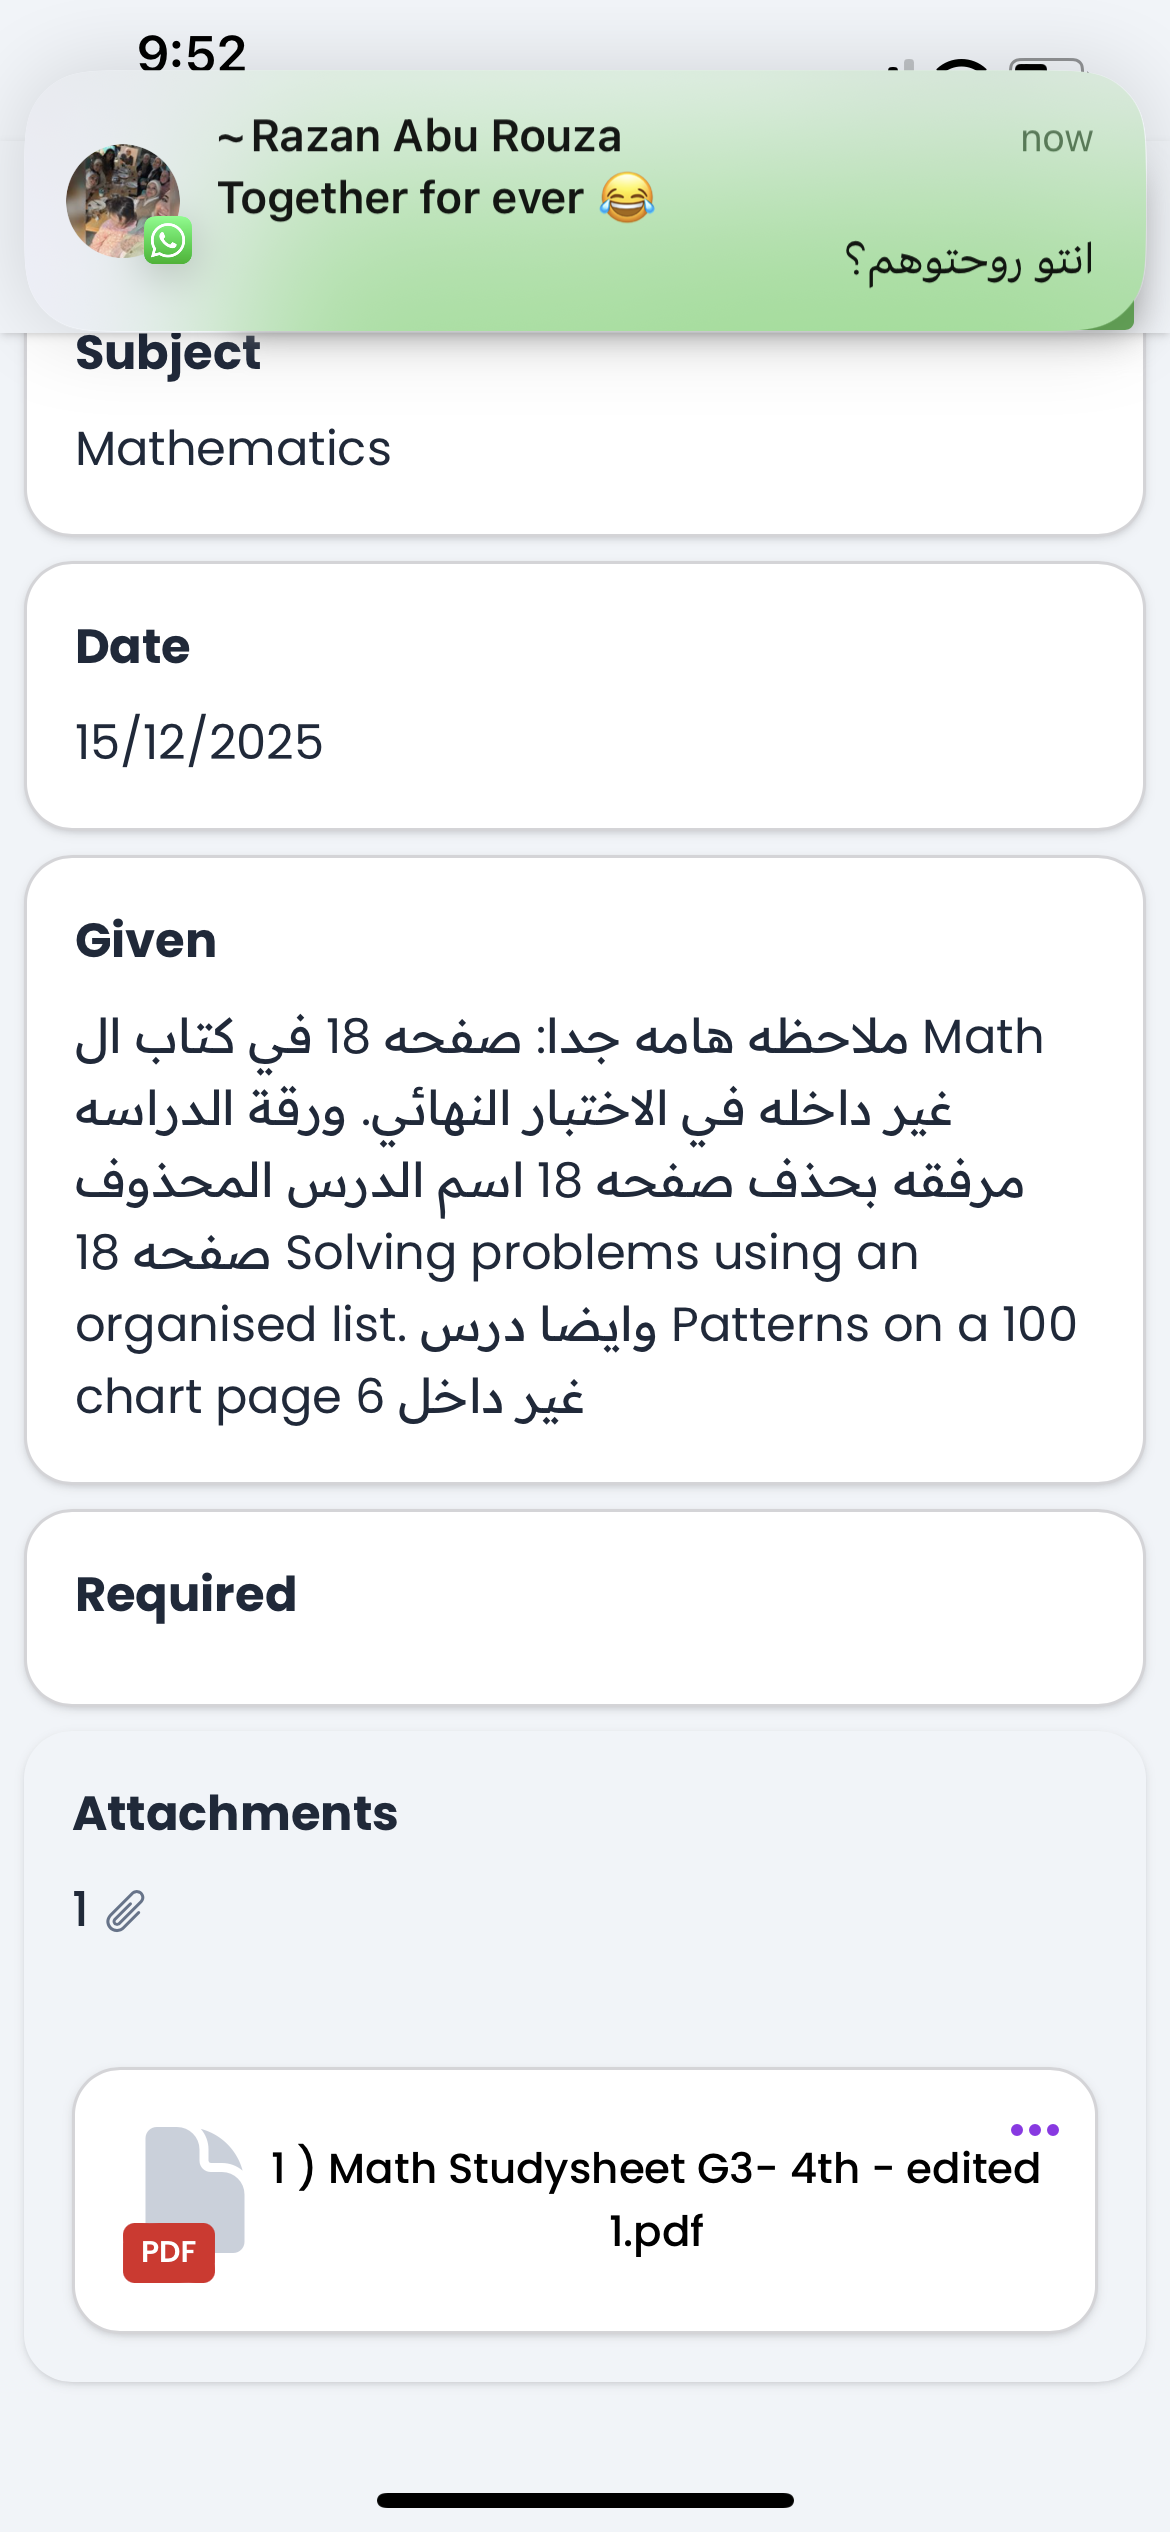Tap the Date field heading
The width and height of the screenshot is (1170, 2532).
[133, 646]
